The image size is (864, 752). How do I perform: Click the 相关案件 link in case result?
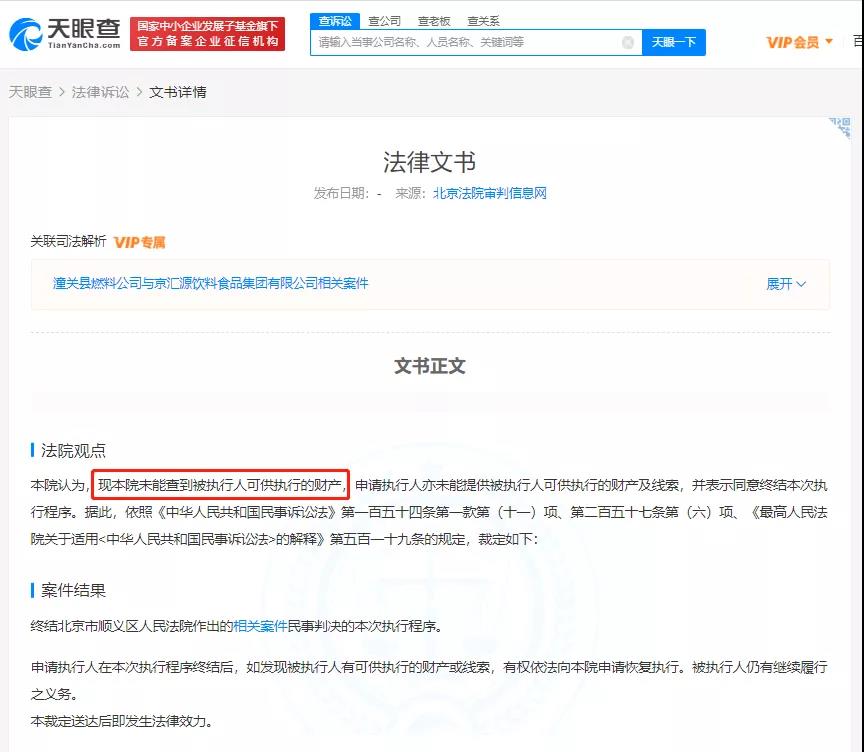coord(260,626)
